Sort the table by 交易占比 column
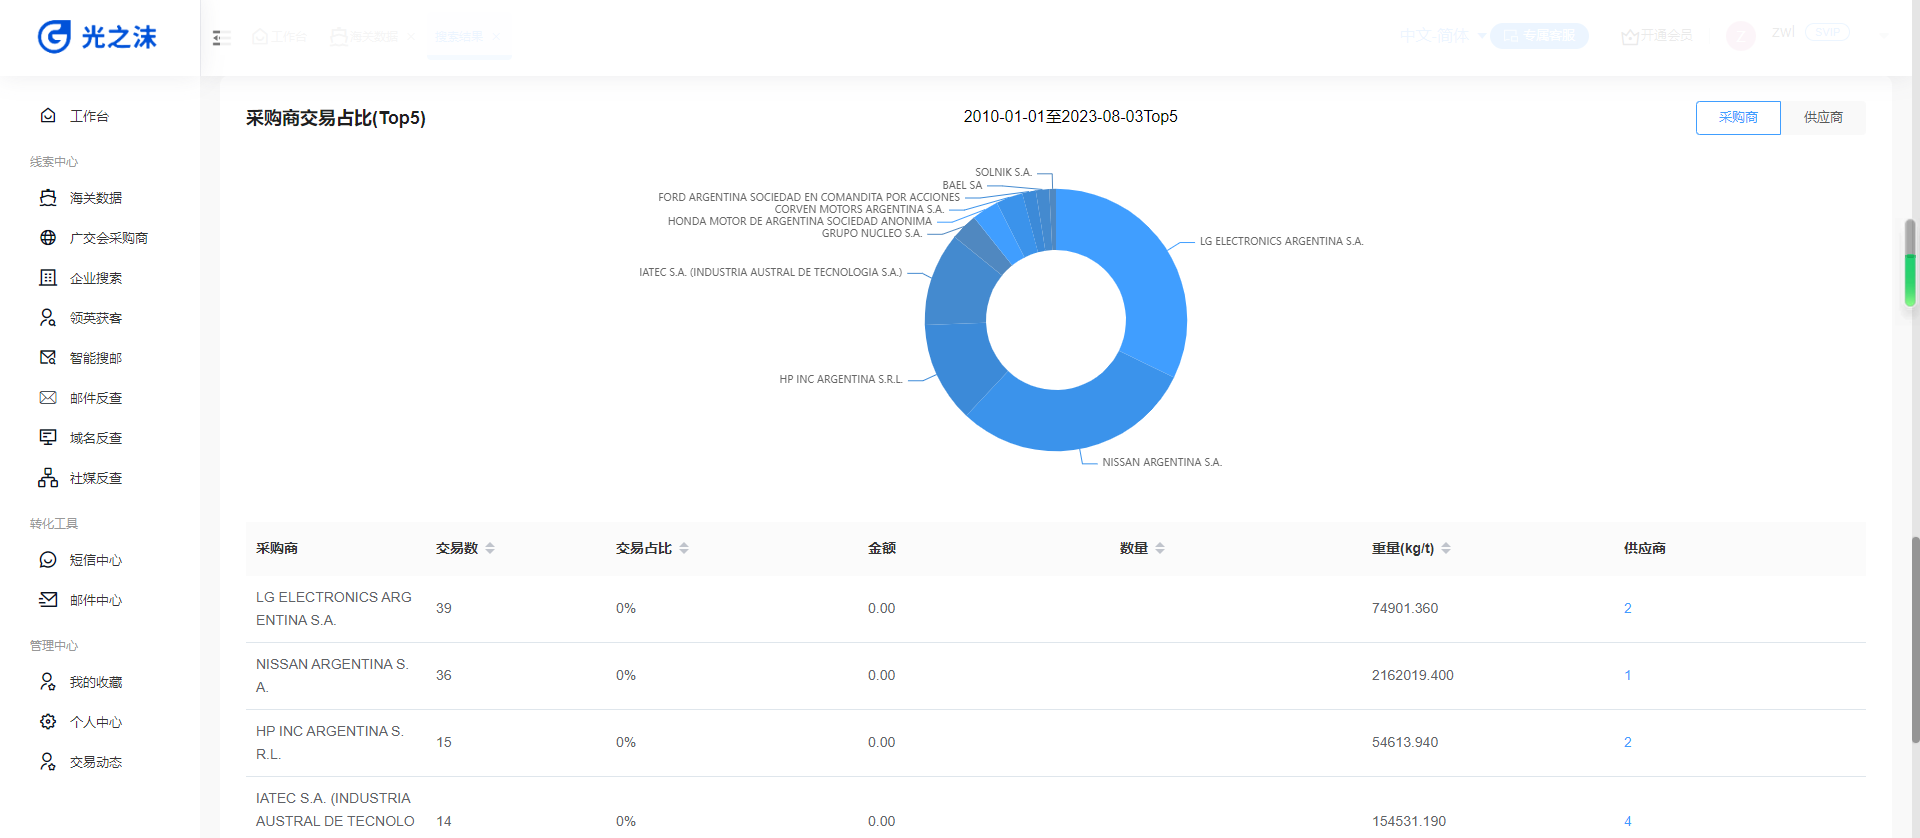Viewport: 1920px width, 838px height. pyautogui.click(x=683, y=548)
